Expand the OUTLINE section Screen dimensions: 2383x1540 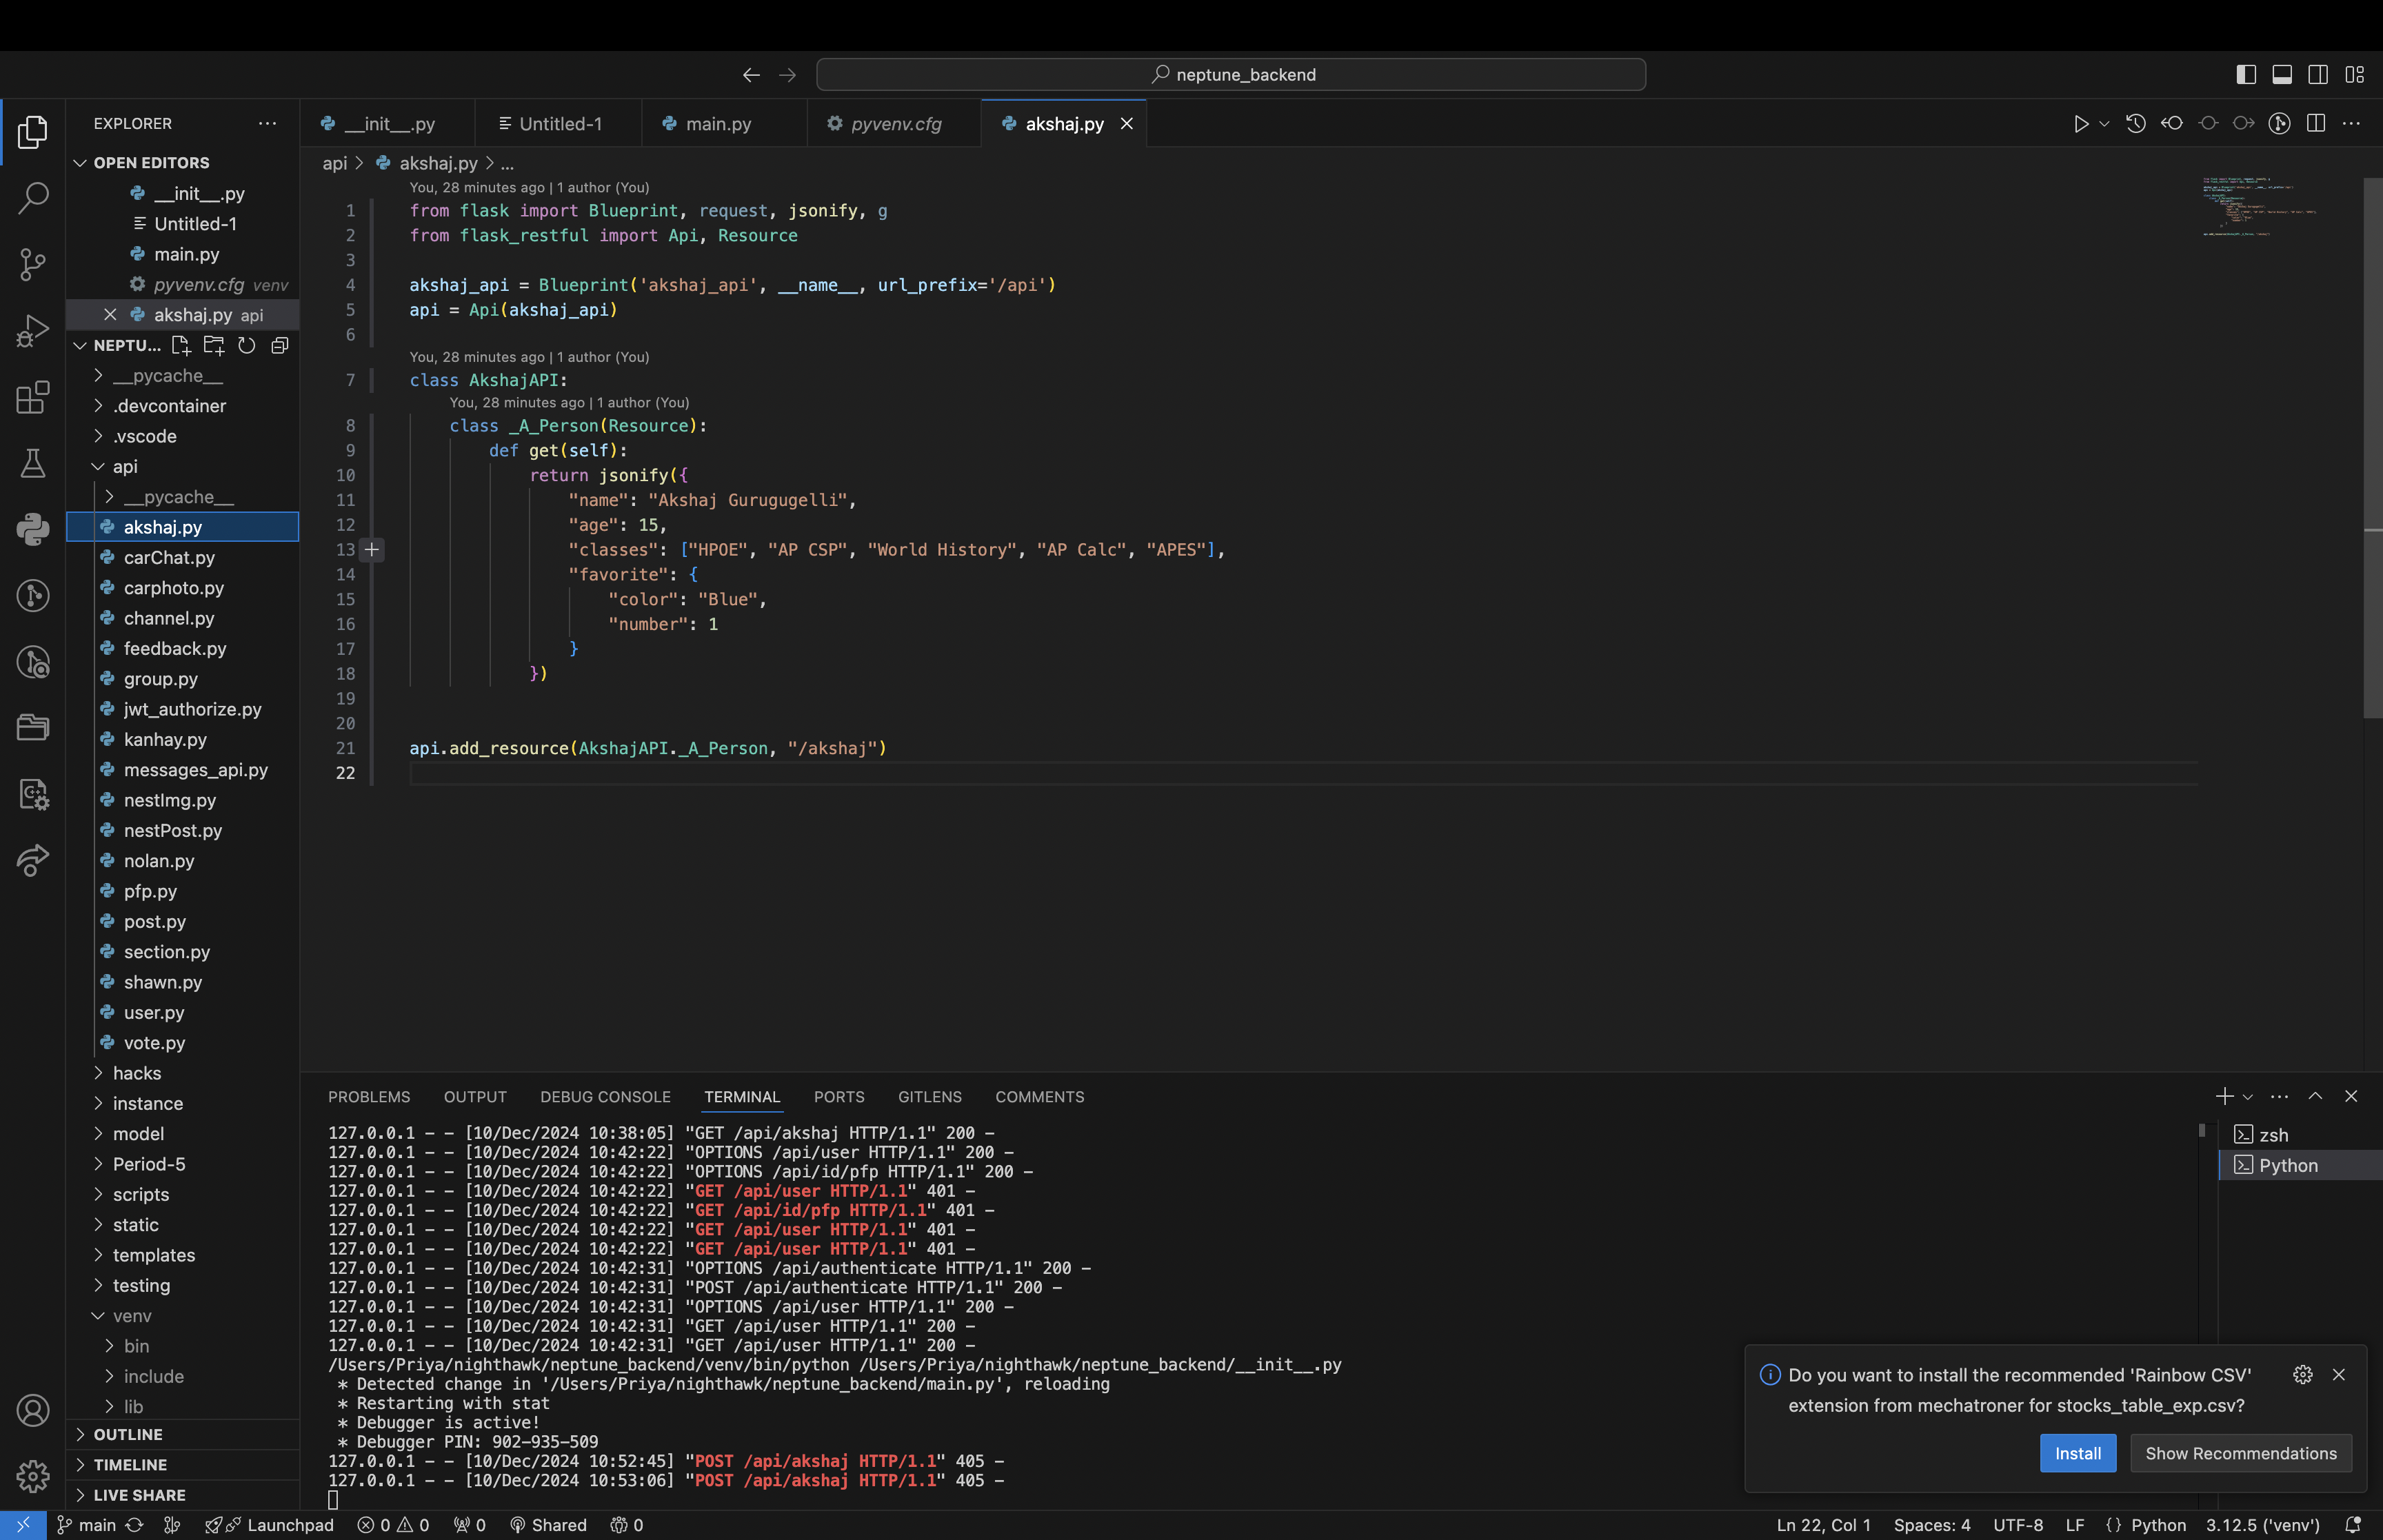point(182,1434)
